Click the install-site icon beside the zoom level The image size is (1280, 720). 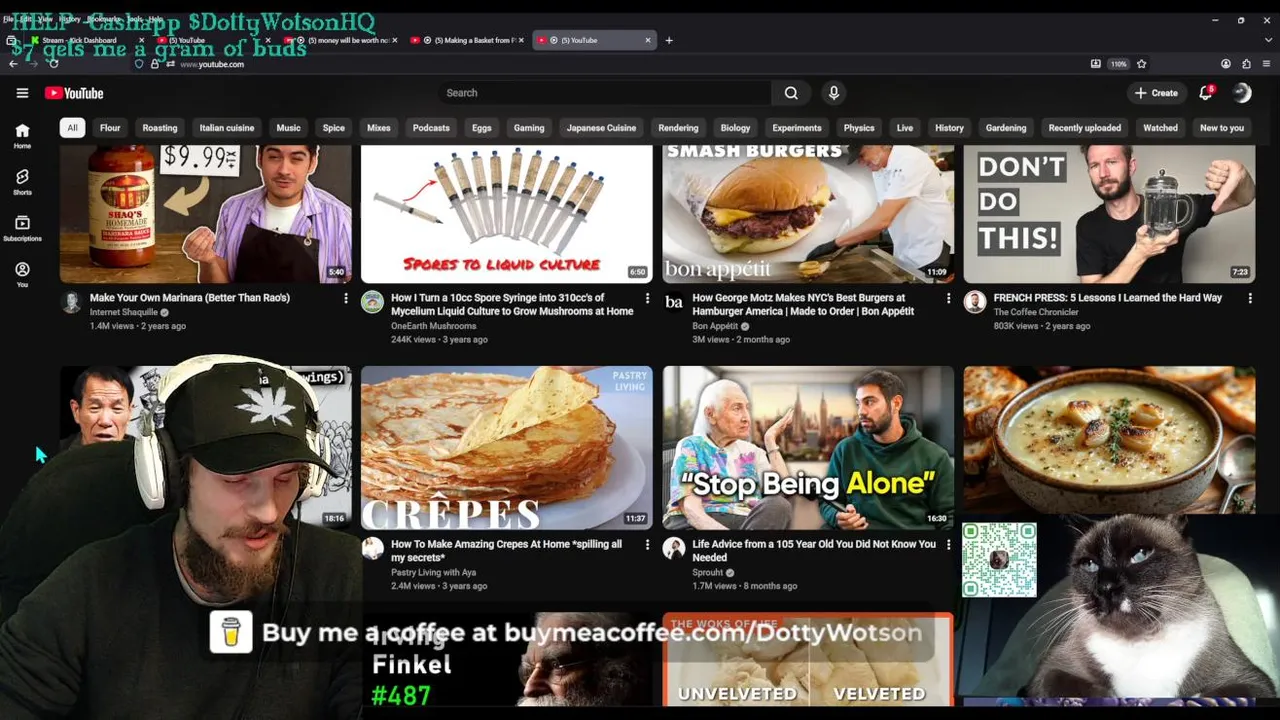1095,64
